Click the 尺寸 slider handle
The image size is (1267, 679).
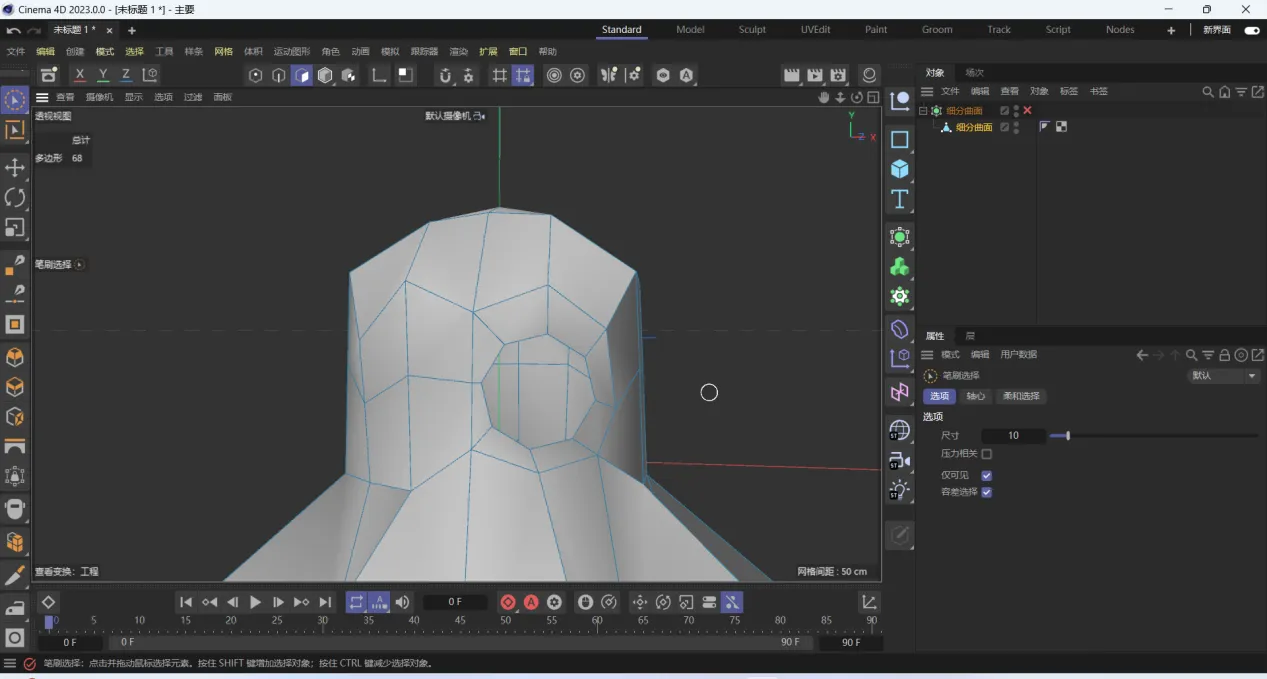1067,435
